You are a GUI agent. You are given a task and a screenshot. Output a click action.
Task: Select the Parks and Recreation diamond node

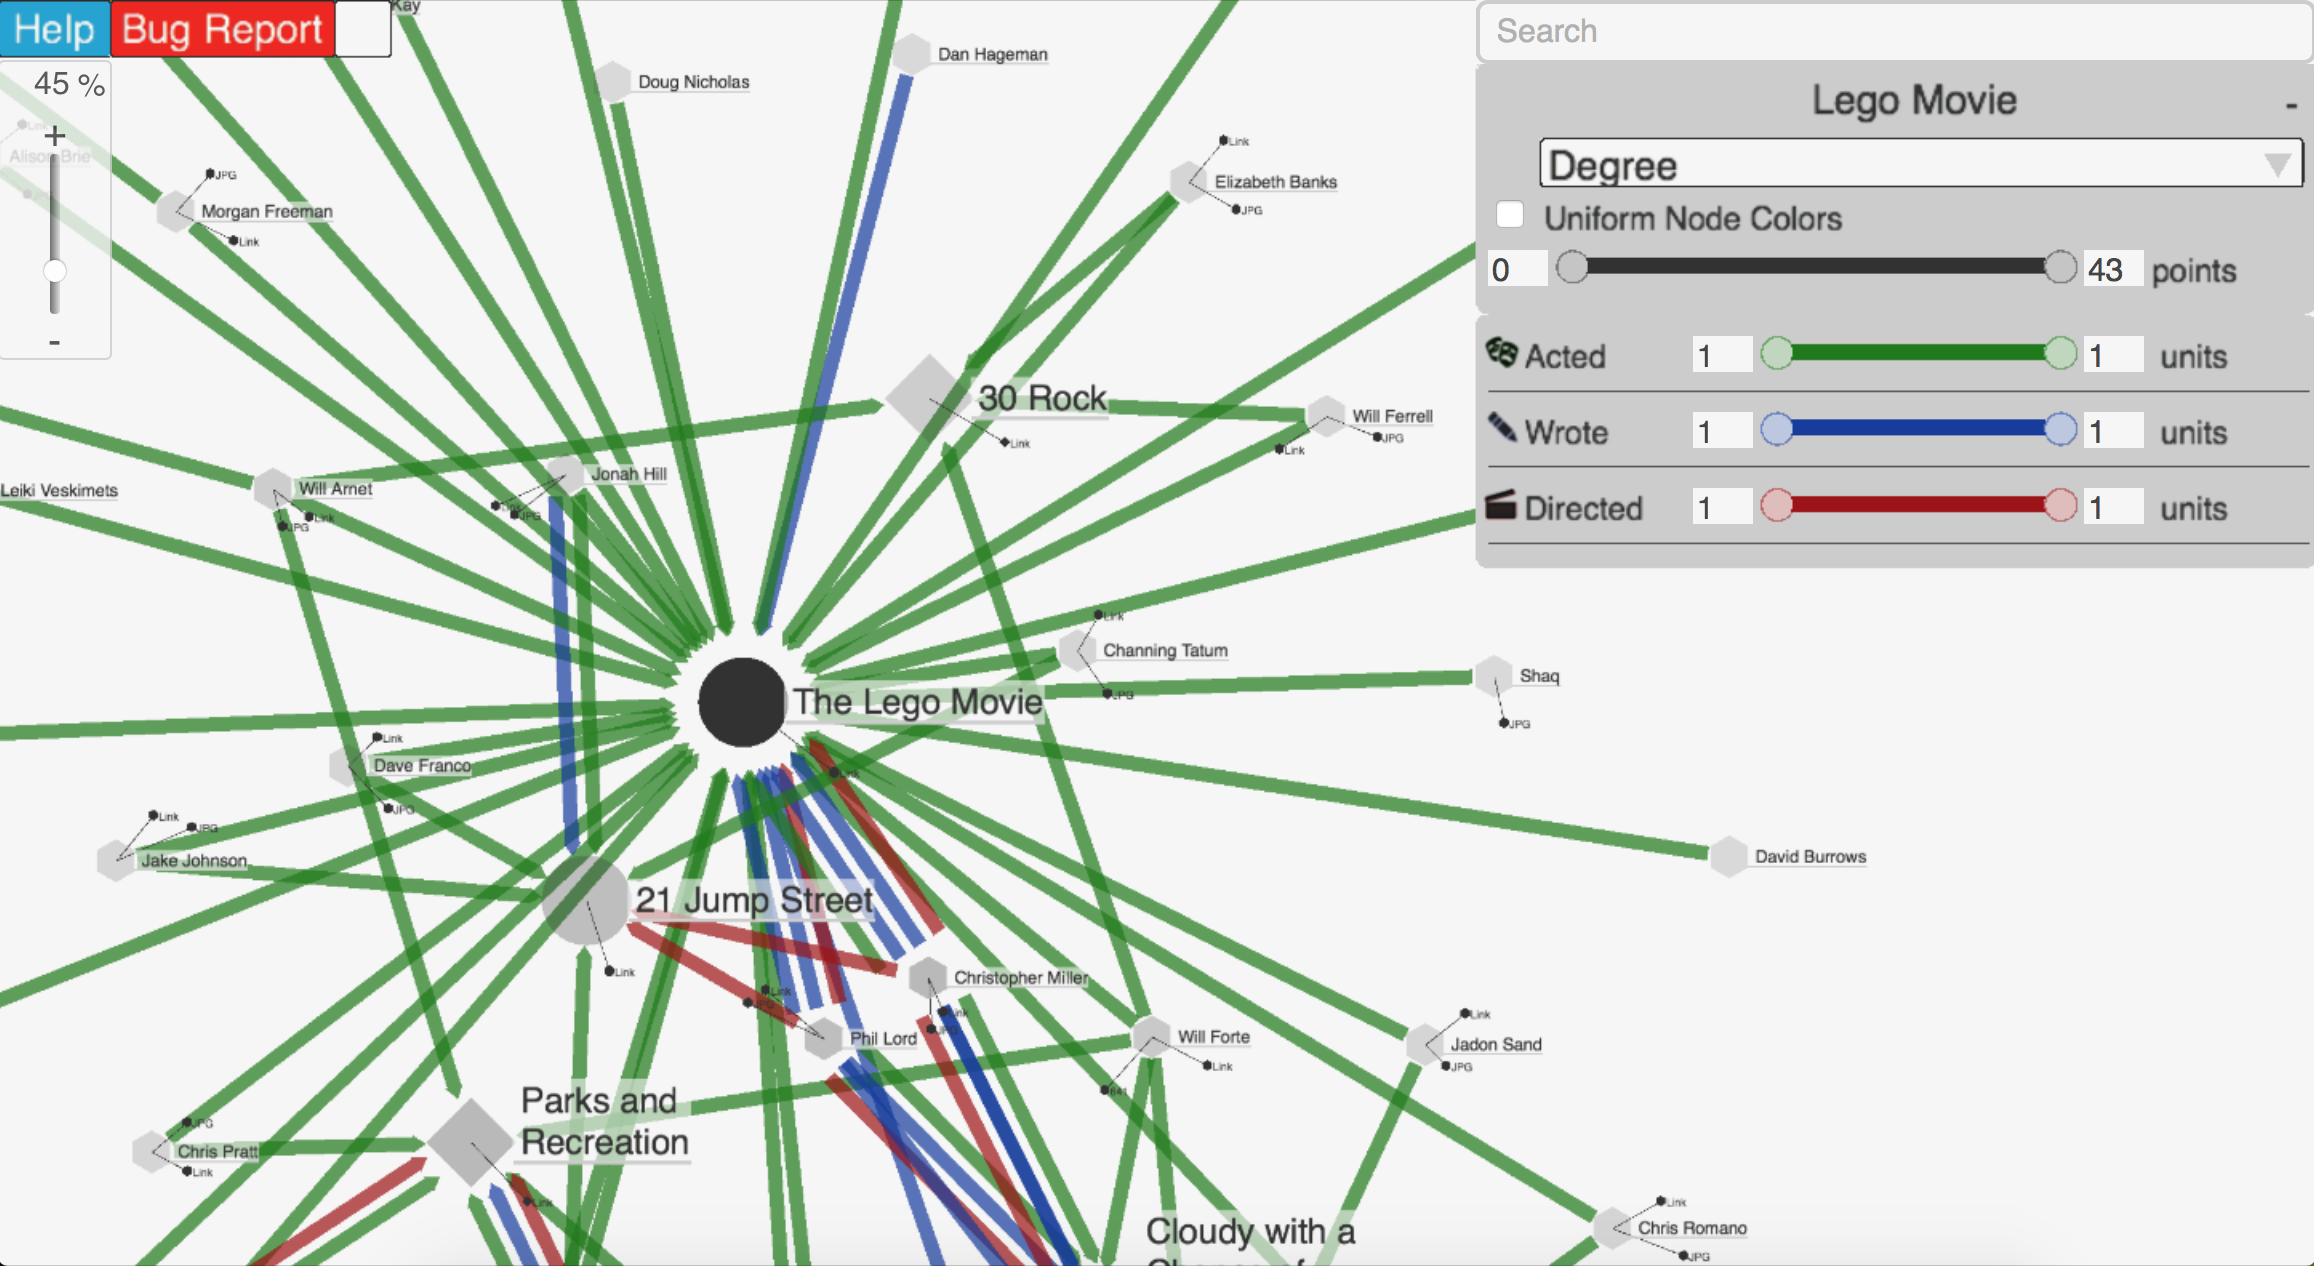[470, 1142]
